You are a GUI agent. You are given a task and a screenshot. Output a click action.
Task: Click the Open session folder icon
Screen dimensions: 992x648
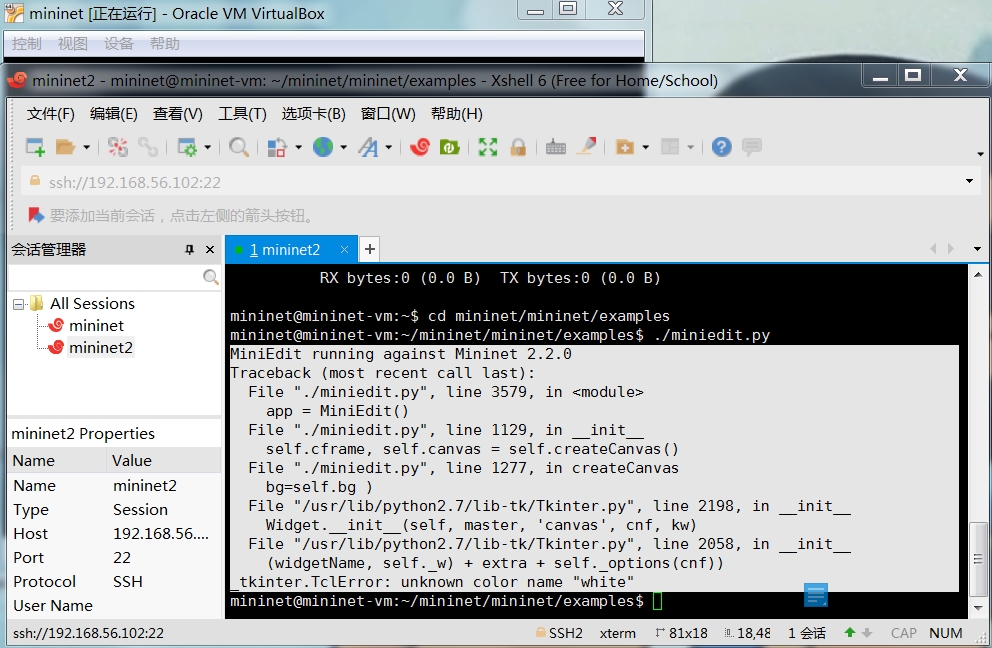tap(65, 147)
